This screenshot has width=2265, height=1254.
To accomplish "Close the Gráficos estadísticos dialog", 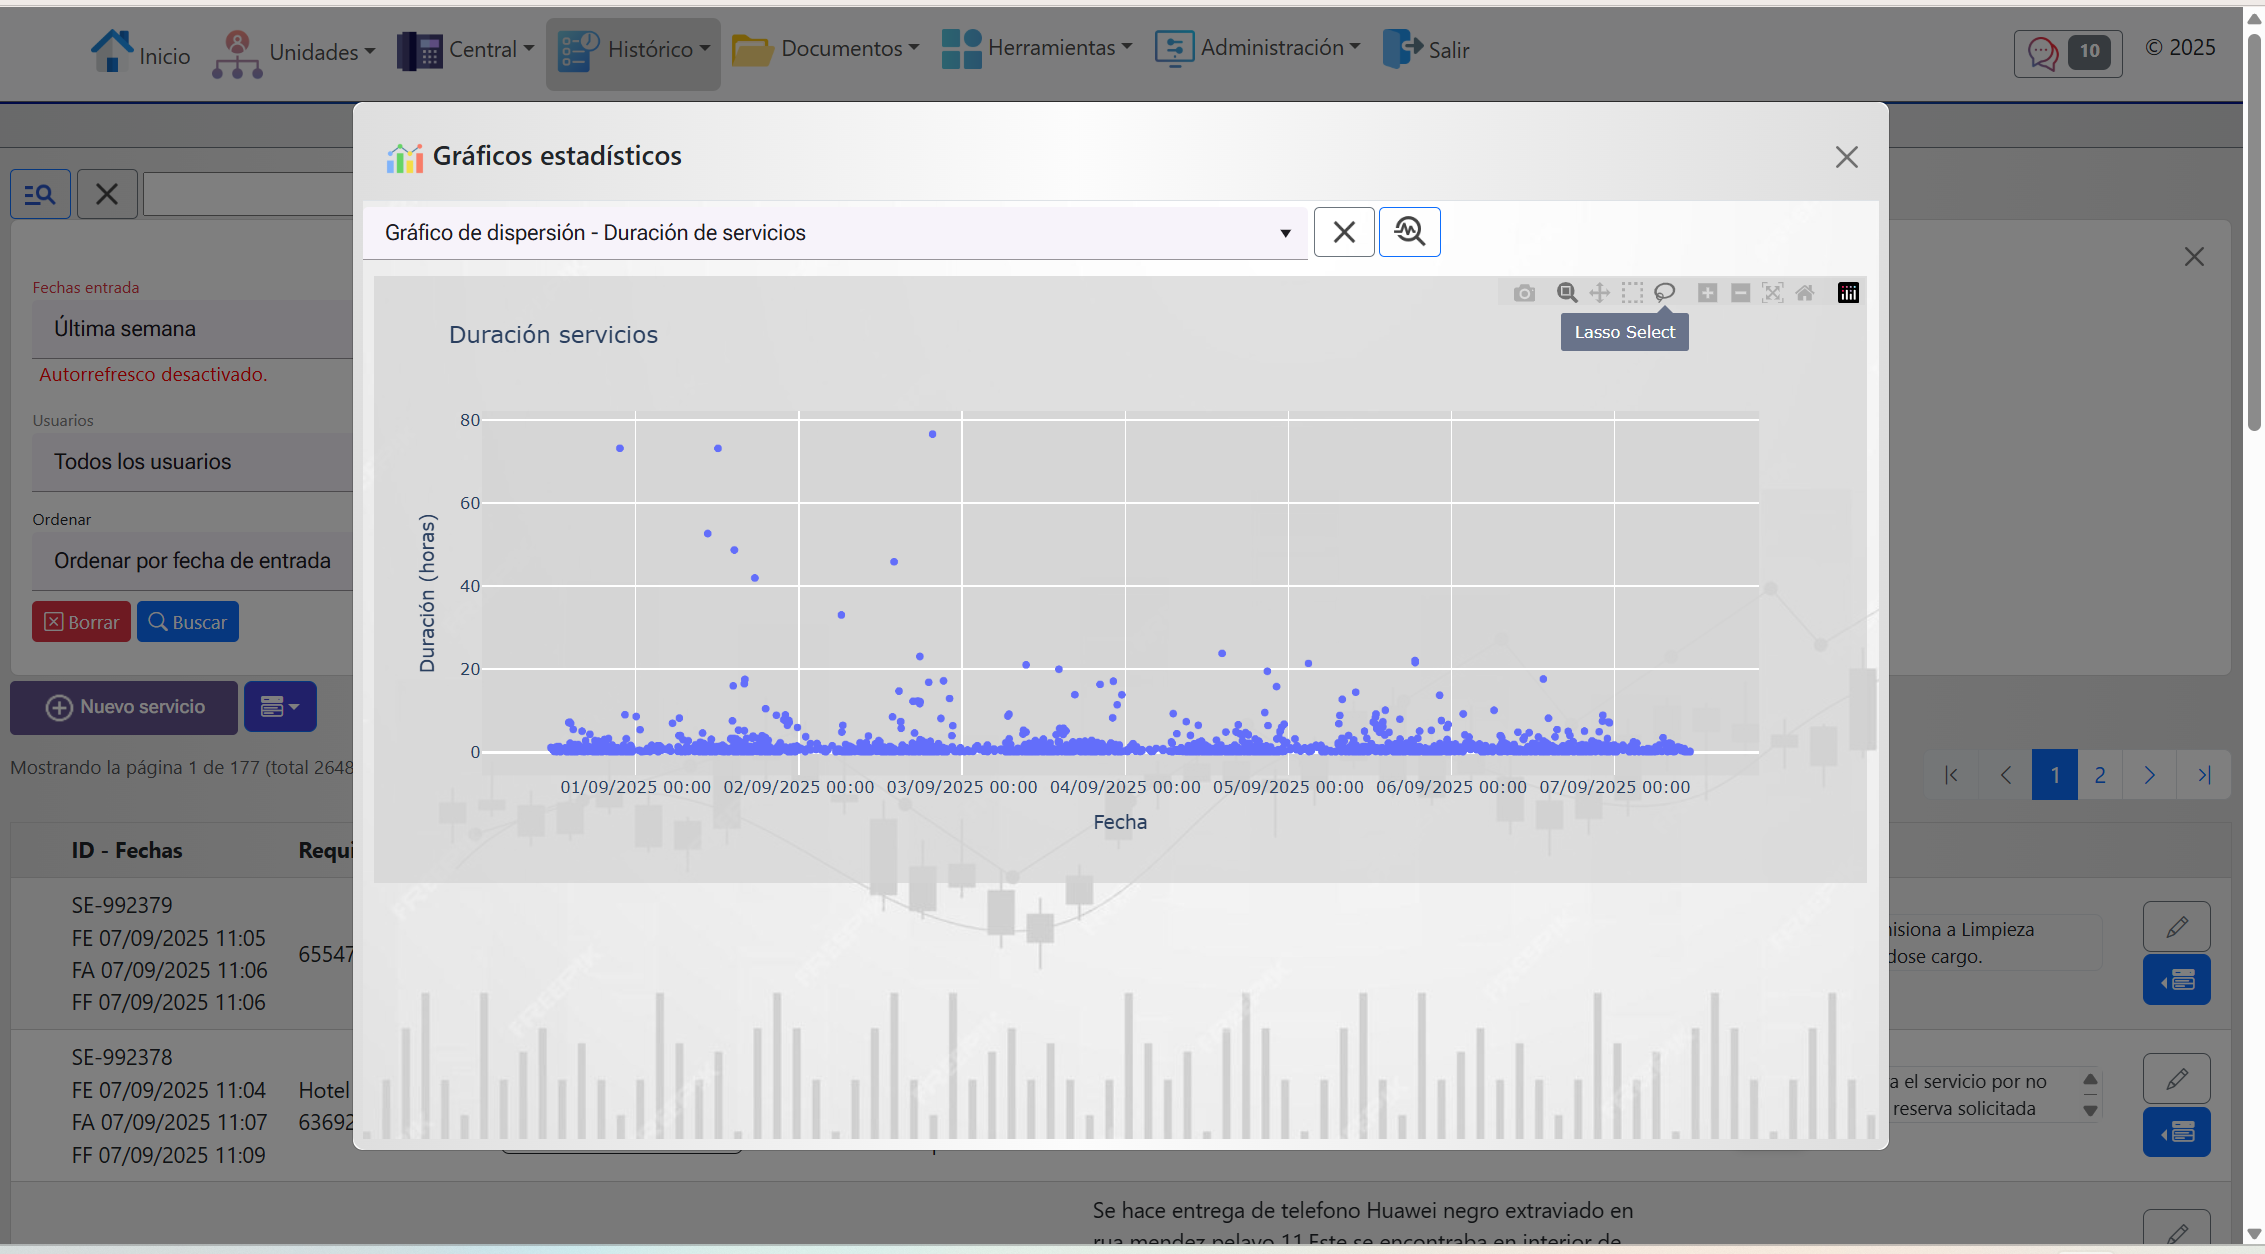I will [x=1846, y=157].
